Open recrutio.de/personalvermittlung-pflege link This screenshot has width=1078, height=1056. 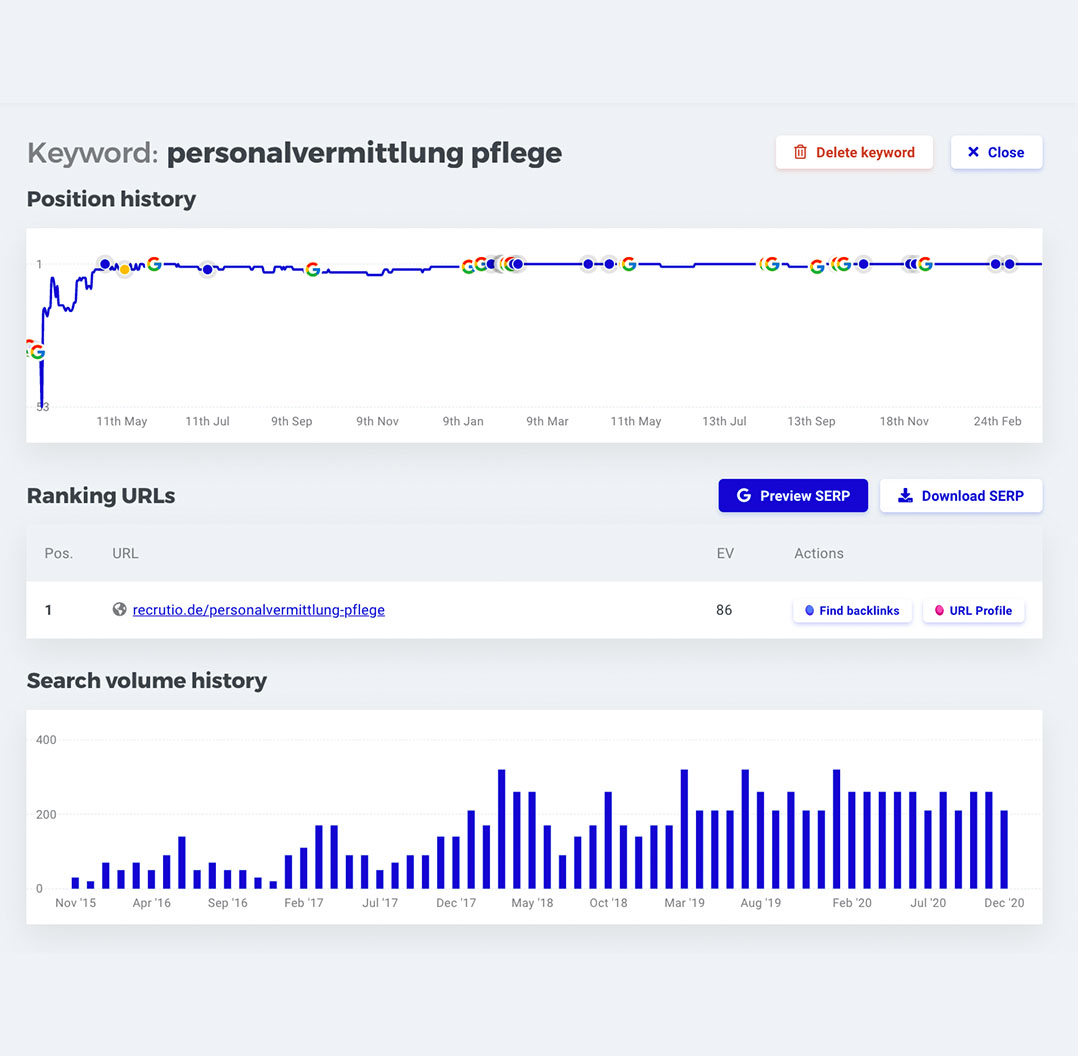[x=258, y=609]
